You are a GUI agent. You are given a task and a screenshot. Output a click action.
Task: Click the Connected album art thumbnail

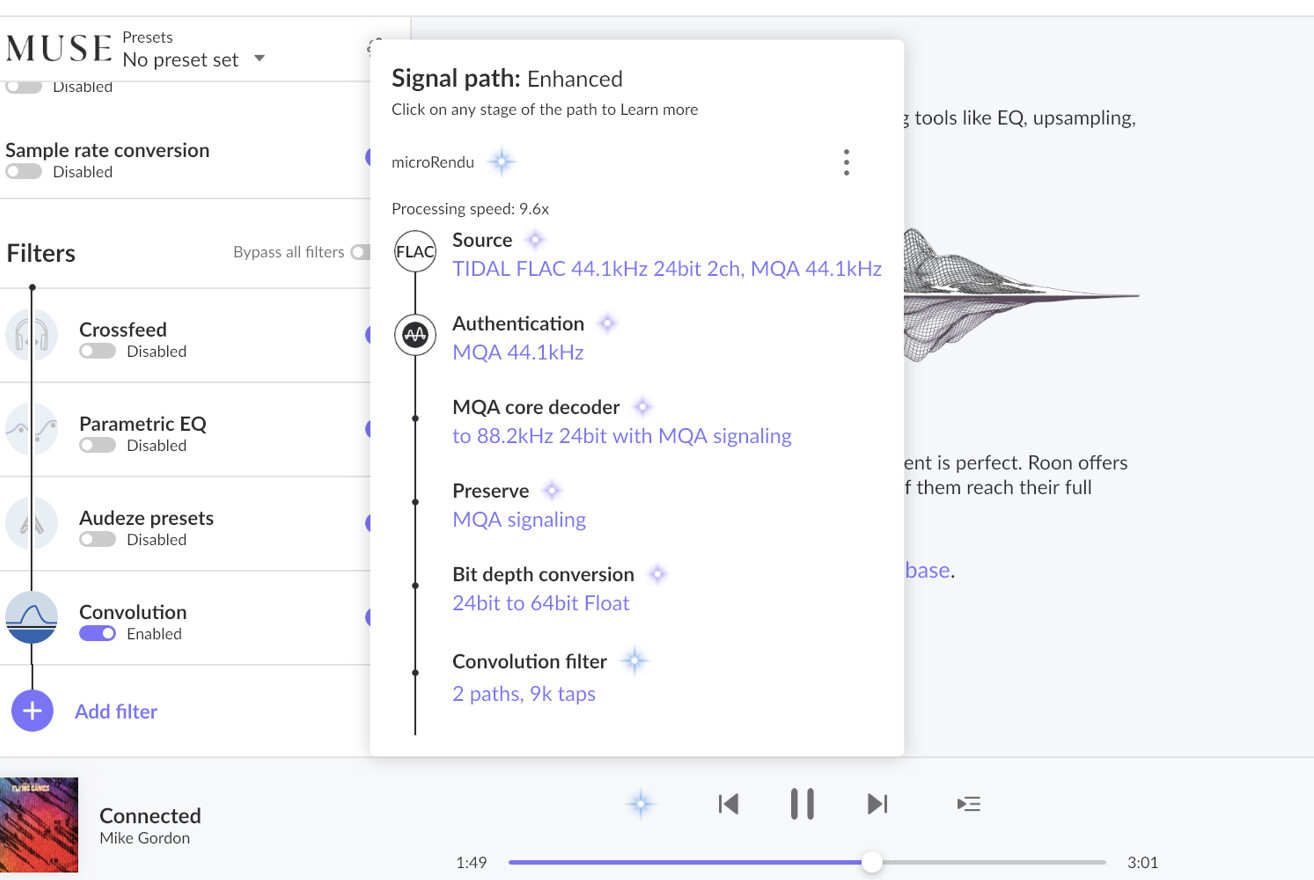pyautogui.click(x=39, y=825)
